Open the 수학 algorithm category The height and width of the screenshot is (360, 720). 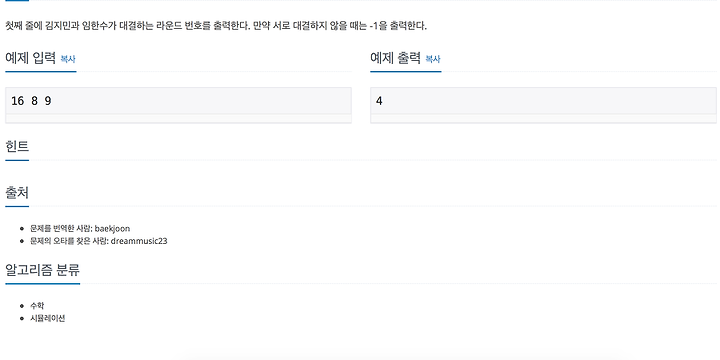(37, 306)
